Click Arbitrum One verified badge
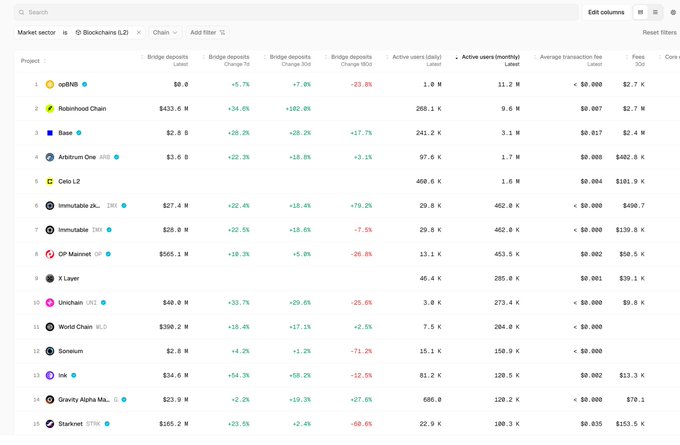The image size is (680, 445). click(x=117, y=157)
